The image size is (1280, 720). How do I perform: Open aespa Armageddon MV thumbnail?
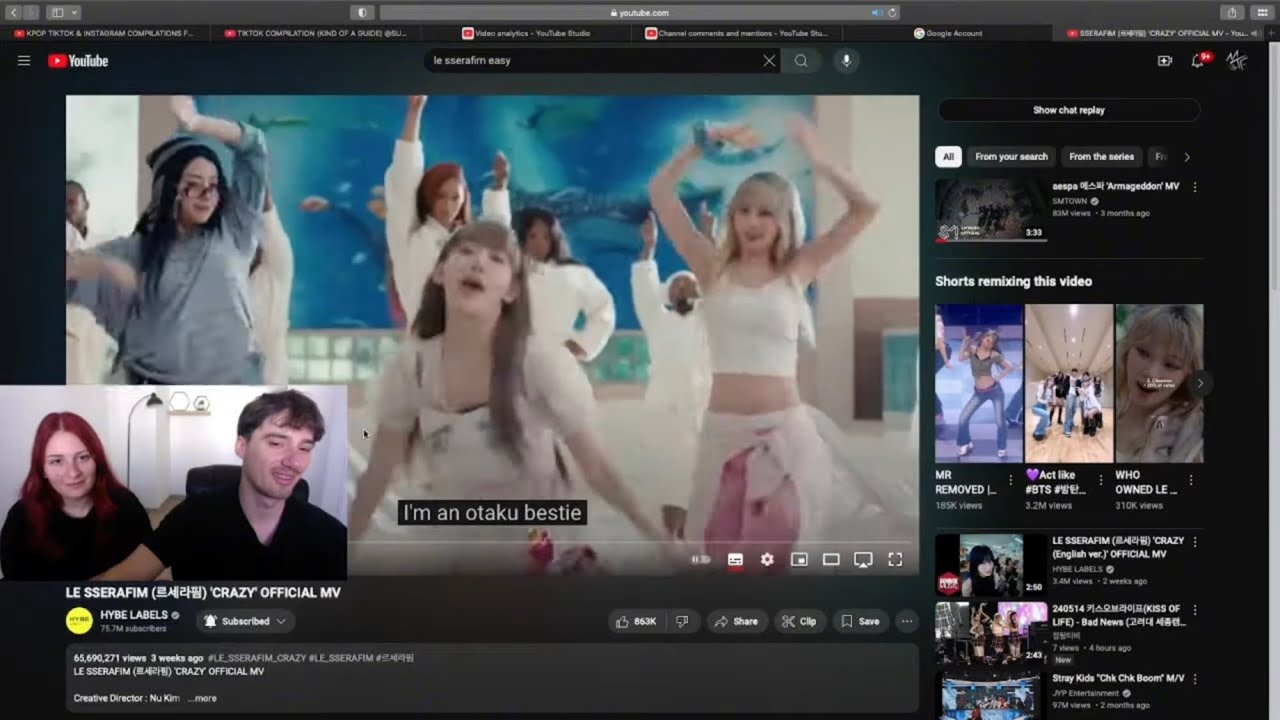tap(991, 210)
